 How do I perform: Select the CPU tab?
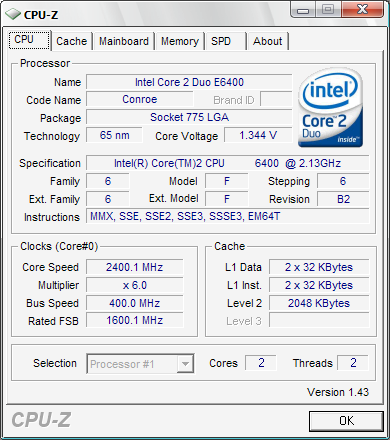(x=29, y=40)
